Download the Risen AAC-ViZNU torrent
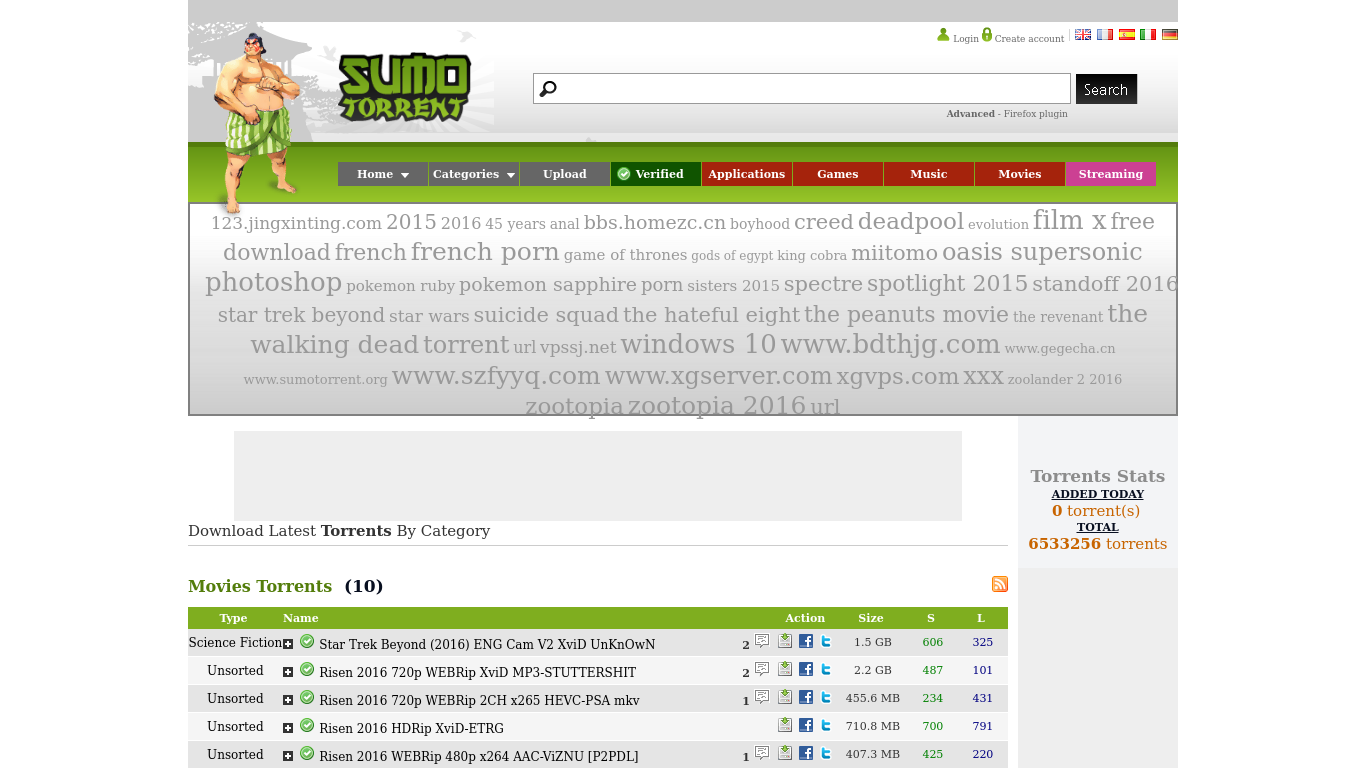The image size is (1366, 768). pyautogui.click(x=785, y=753)
